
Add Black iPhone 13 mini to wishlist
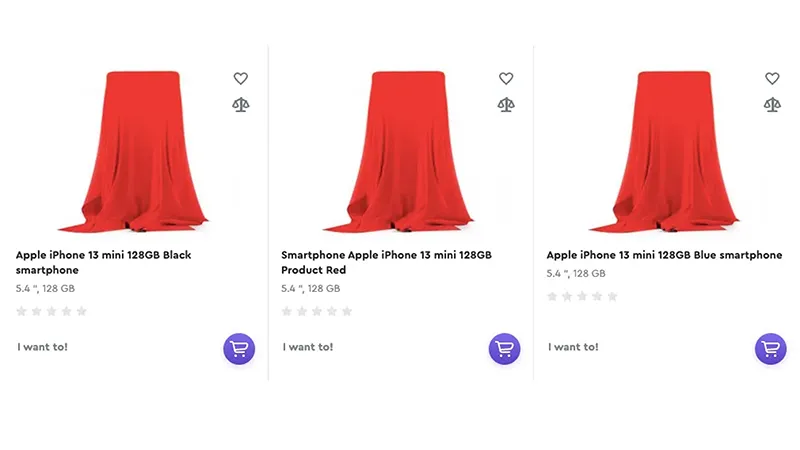pos(240,78)
